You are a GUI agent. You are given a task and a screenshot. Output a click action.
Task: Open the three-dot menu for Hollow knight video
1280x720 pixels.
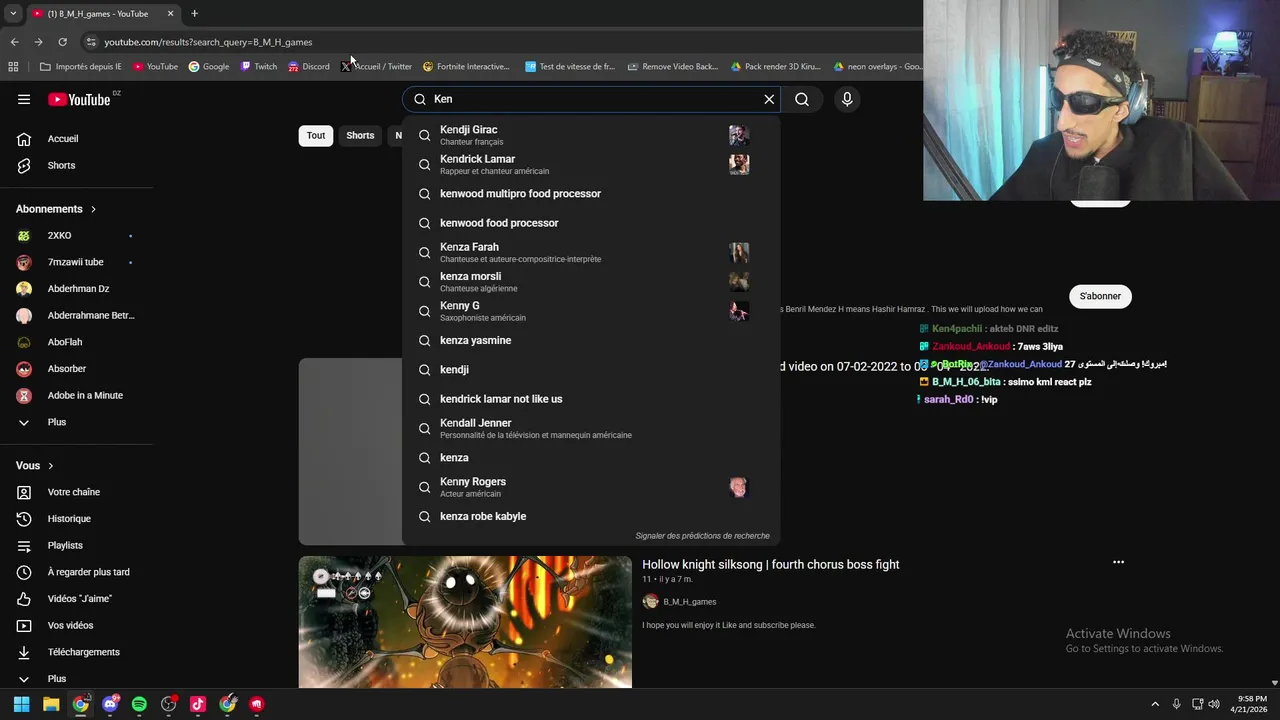click(x=1118, y=562)
